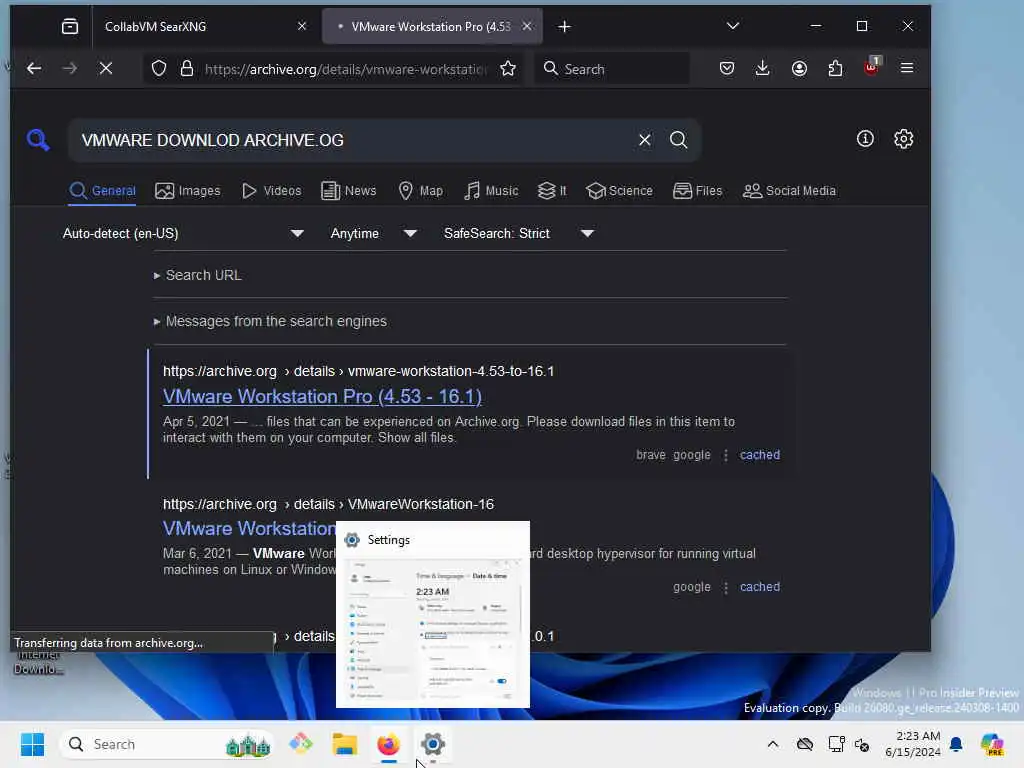This screenshot has width=1024, height=768.
Task: Open the SafeSearch Strict dropdown
Action: click(519, 233)
